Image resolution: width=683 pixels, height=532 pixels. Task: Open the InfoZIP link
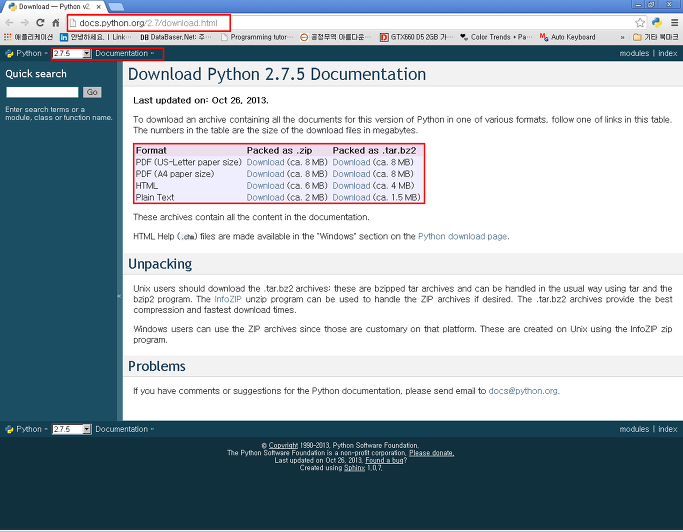tap(227, 299)
